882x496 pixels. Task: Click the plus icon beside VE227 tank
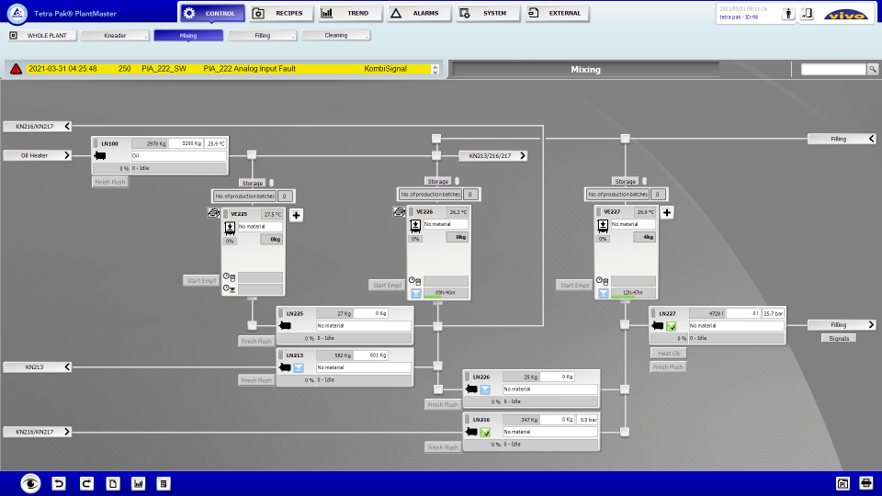(x=667, y=213)
